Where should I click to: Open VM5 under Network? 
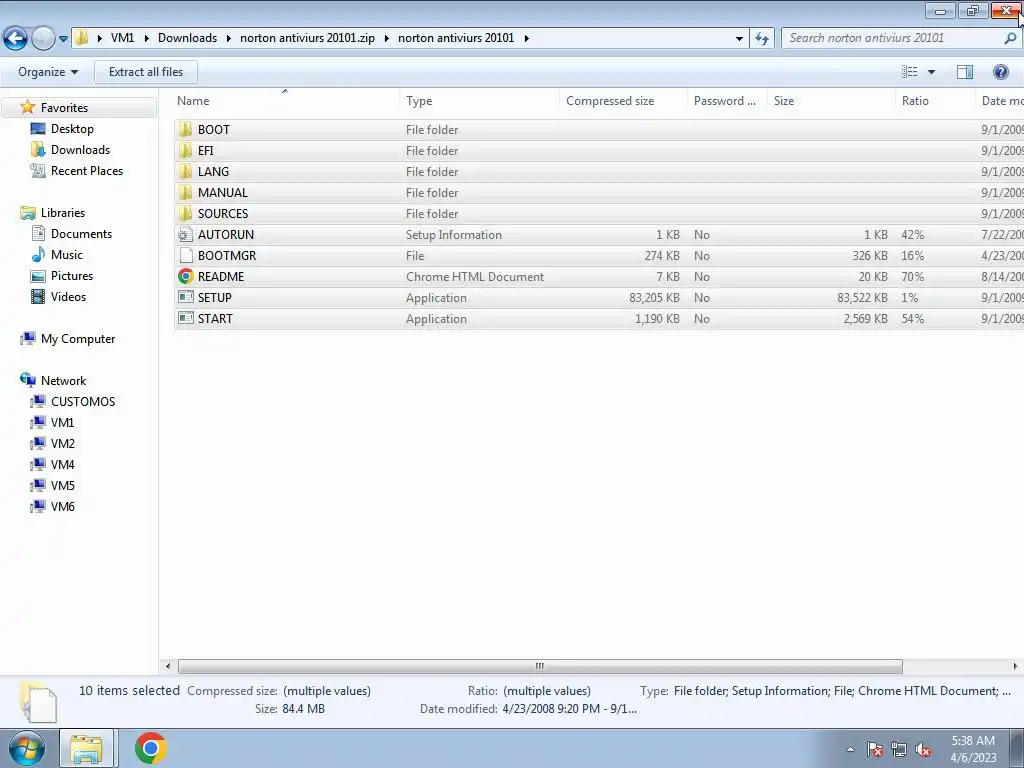pos(63,485)
